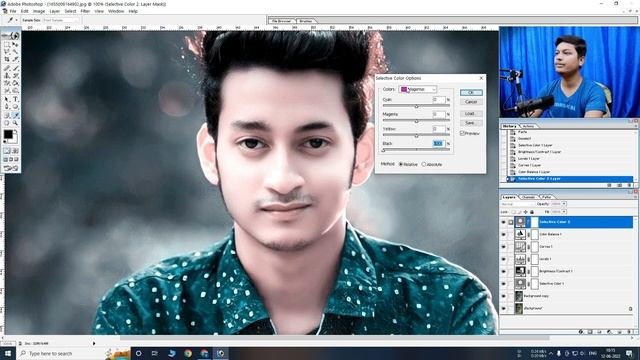The height and width of the screenshot is (360, 640).
Task: Open the Colors dropdown showing Magenta
Action: tap(418, 89)
